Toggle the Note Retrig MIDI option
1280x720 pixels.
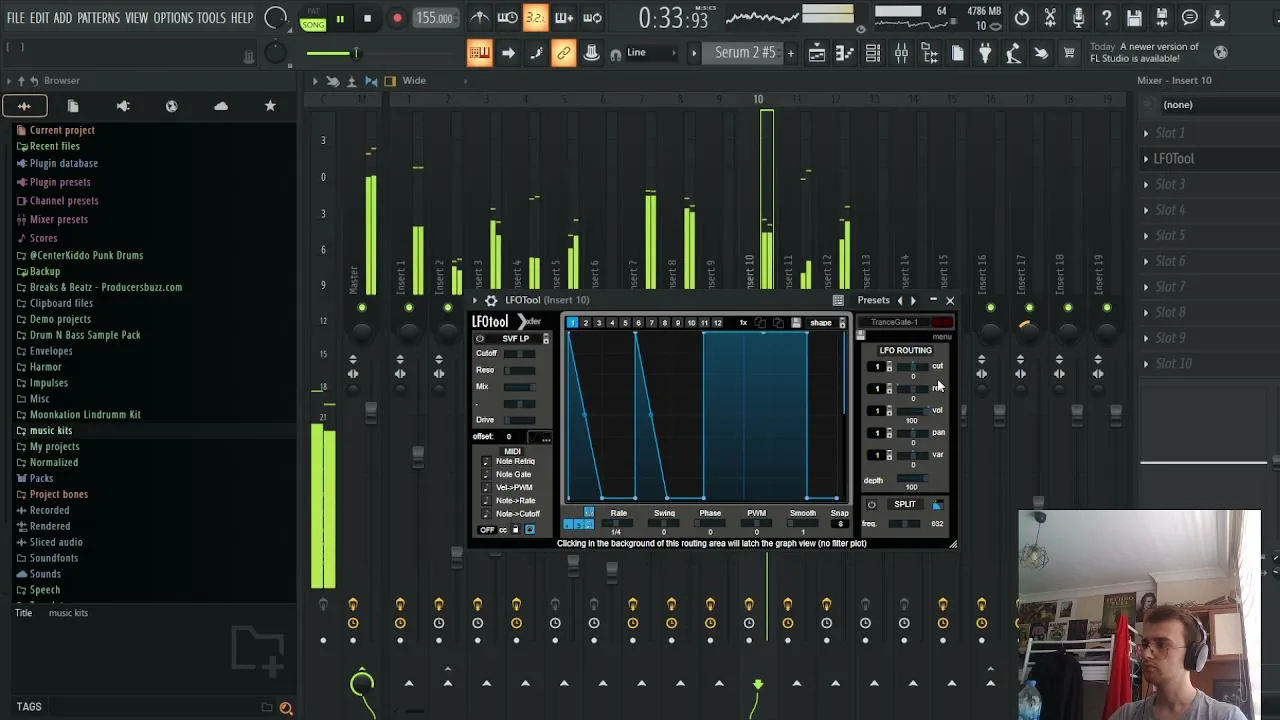(486, 461)
